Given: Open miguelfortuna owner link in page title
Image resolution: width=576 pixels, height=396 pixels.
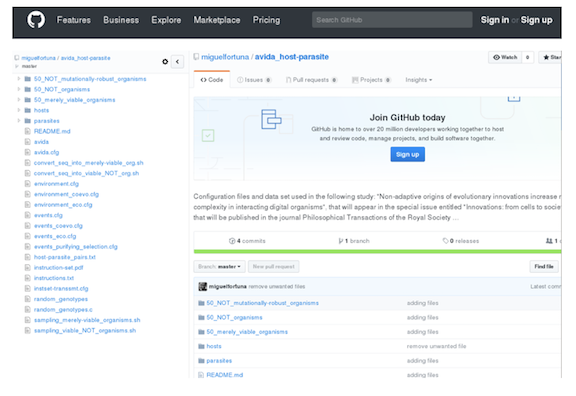Looking at the screenshot, I should [225, 57].
